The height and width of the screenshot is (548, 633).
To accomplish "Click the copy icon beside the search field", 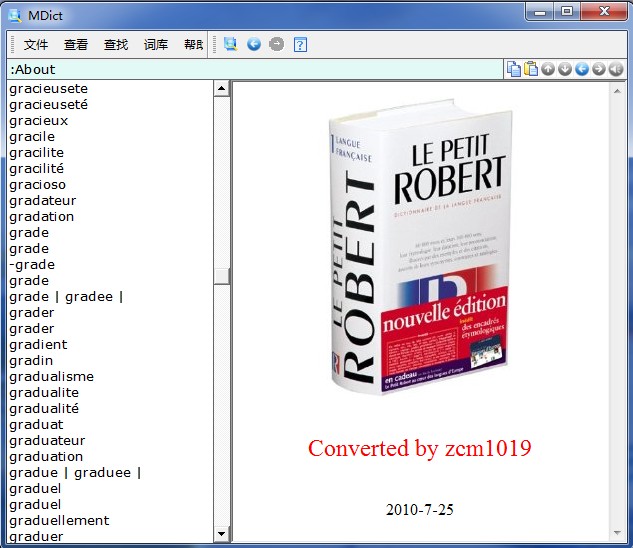I will pos(513,69).
